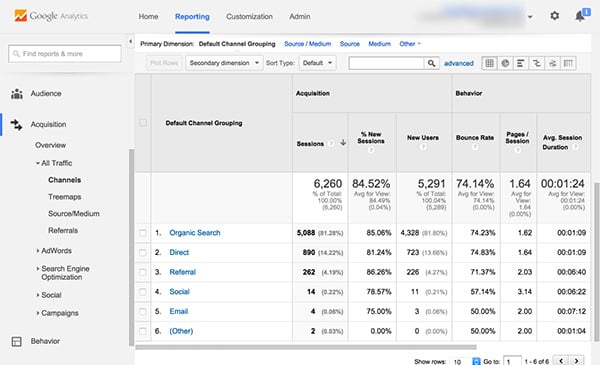Click the Sessions column sort arrow

[x=343, y=143]
